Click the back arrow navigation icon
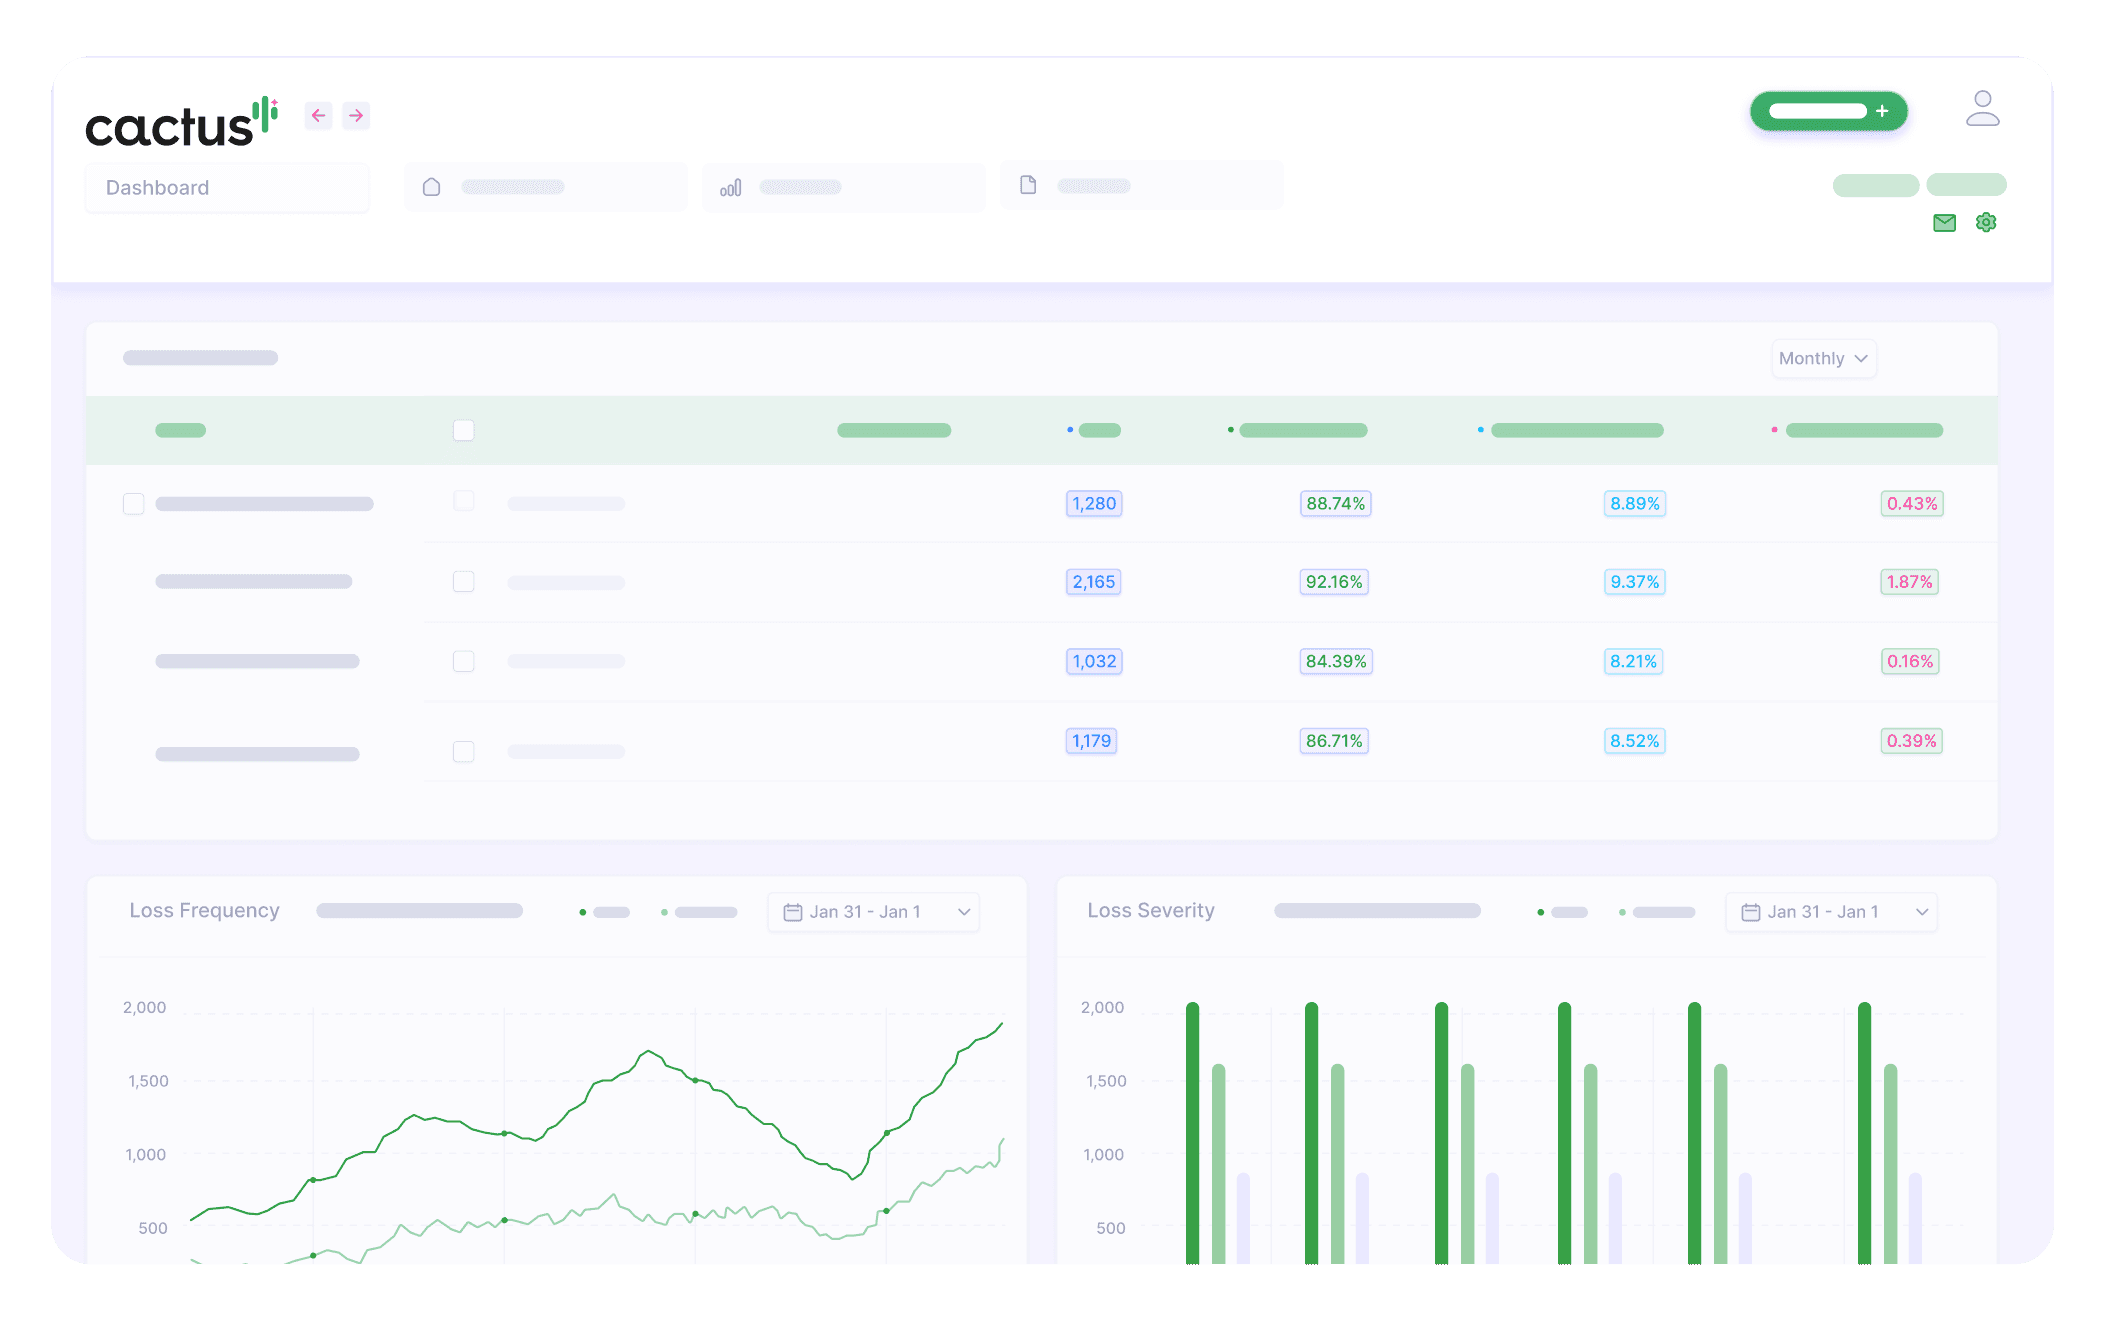Screen dimensions: 2116x1336 coord(318,116)
